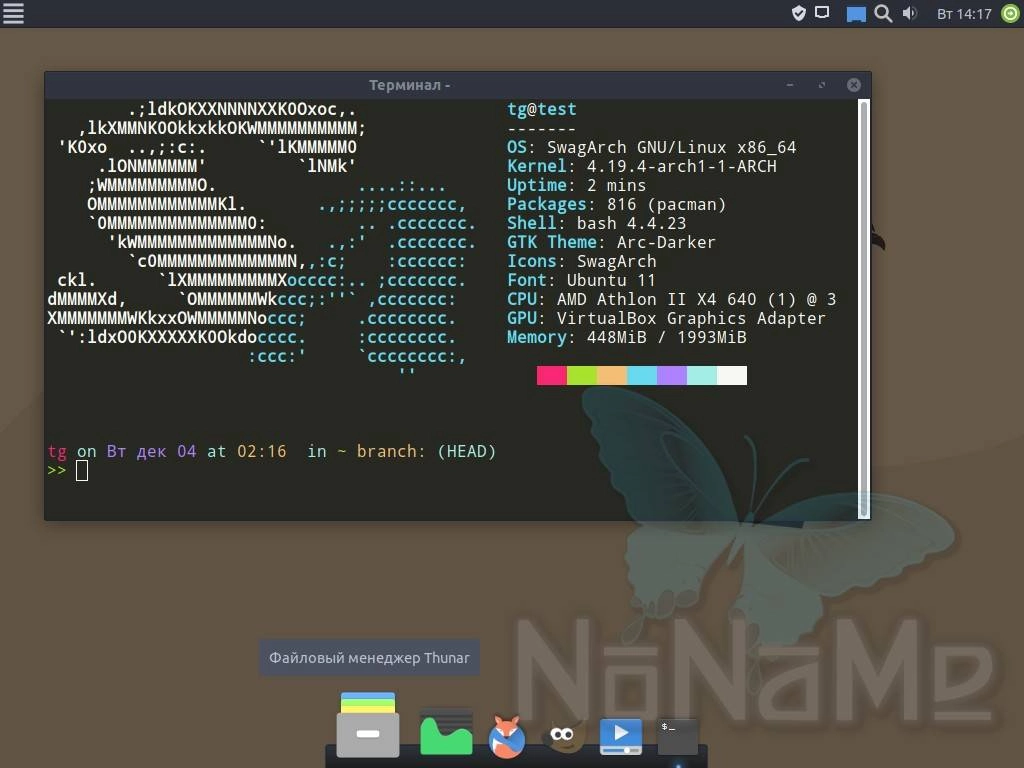Click the display notification tray icon
The height and width of the screenshot is (768, 1024).
(822, 12)
